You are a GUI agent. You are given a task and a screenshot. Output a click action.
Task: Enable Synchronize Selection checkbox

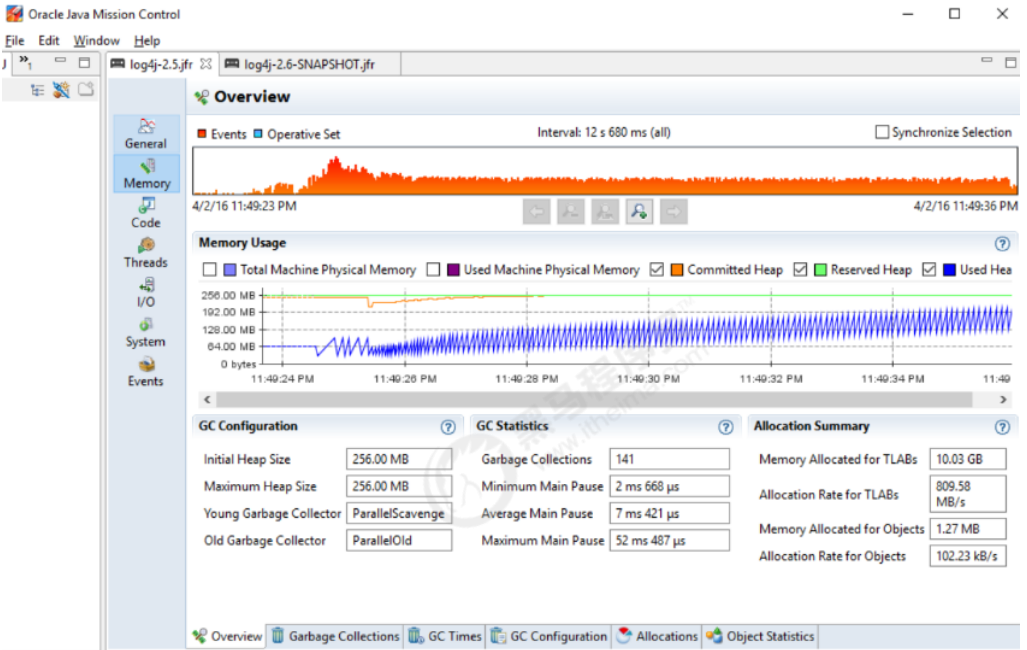[x=882, y=132]
